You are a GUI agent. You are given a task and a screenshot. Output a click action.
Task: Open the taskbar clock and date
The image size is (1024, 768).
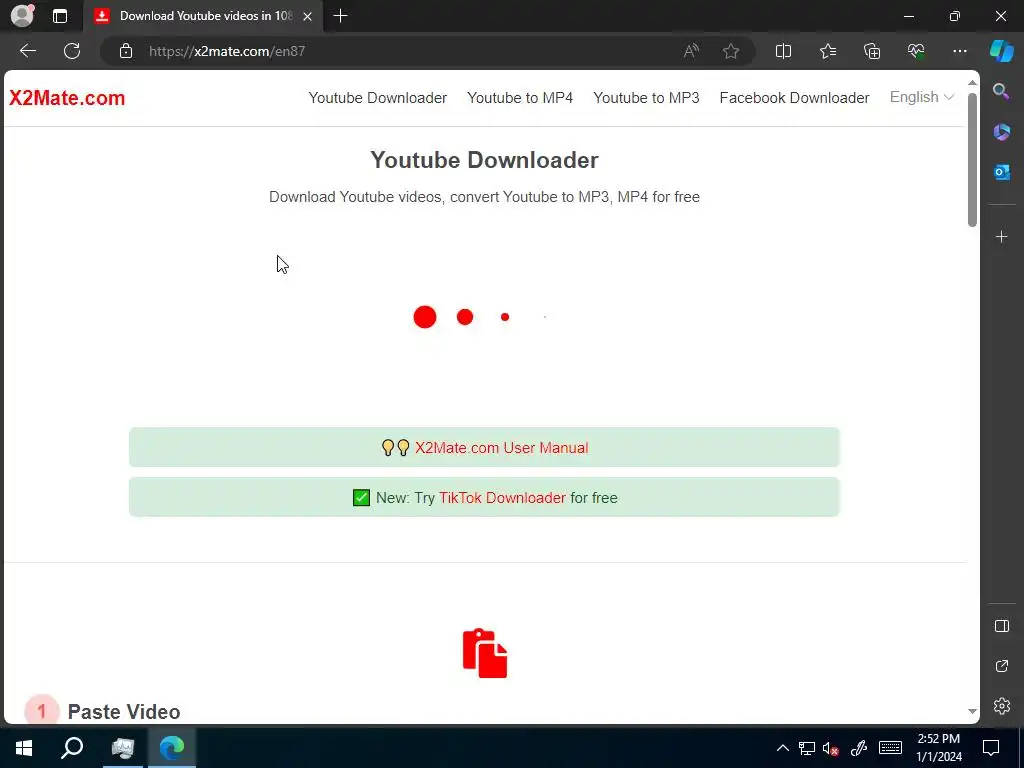938,748
